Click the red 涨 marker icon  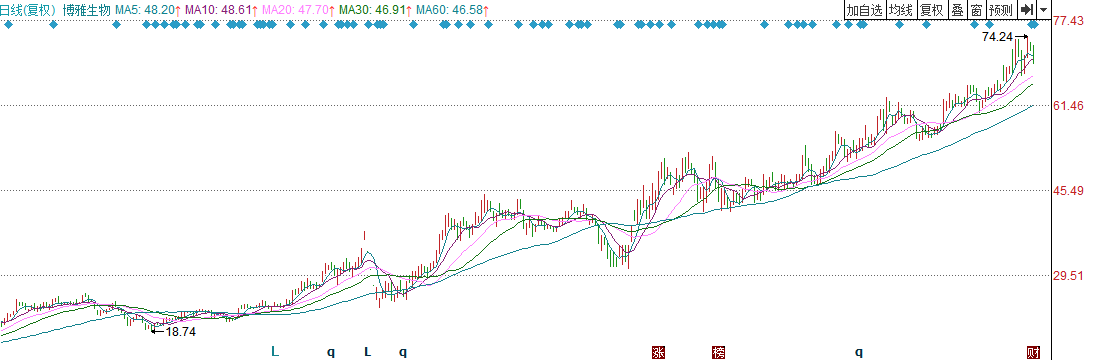click(658, 352)
